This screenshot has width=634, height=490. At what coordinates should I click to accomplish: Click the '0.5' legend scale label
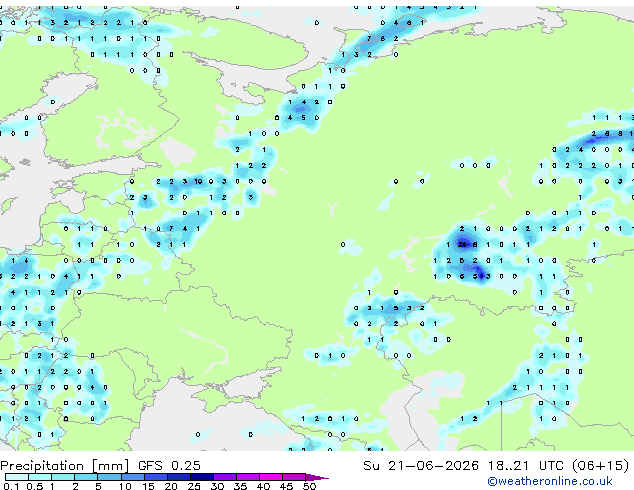(x=34, y=486)
